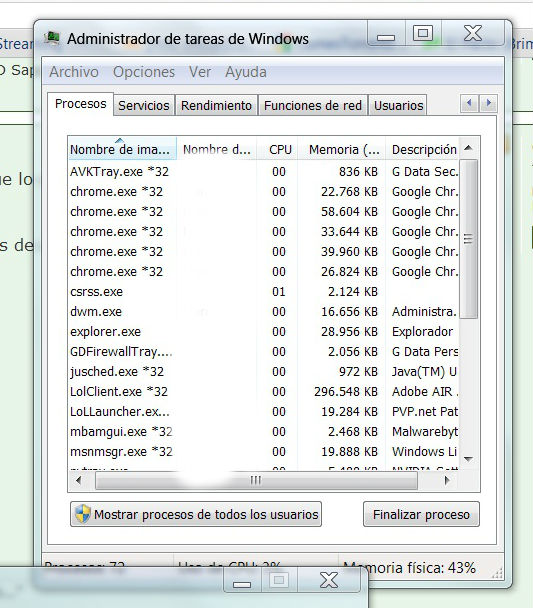Click the vertical scrollbar thumb of process list
Image resolution: width=533 pixels, height=608 pixels.
point(468,239)
